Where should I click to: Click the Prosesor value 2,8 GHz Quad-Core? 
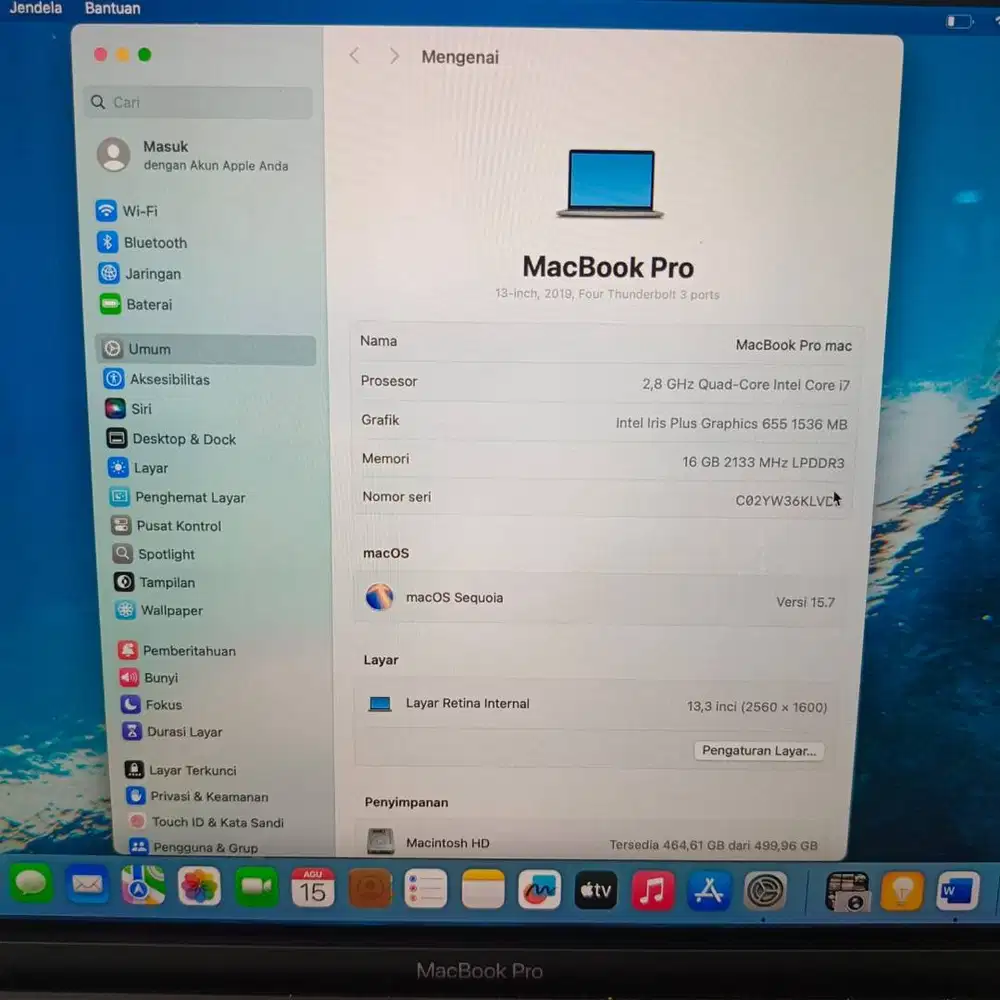[x=746, y=384]
